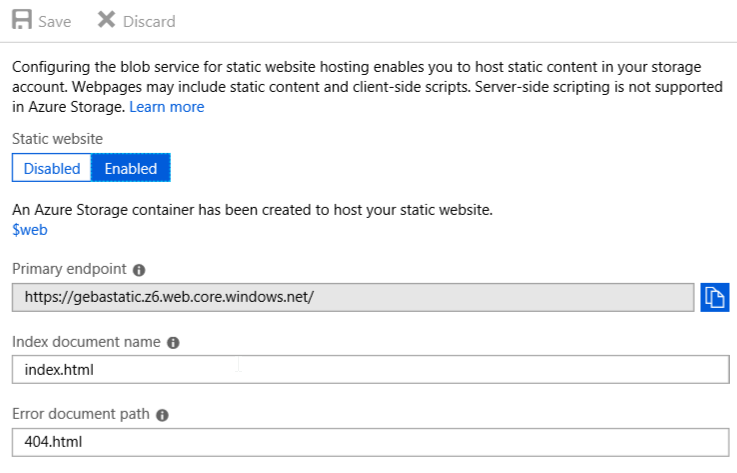Click the Error document path label
Image resolution: width=737 pixels, height=473 pixels.
(81, 414)
